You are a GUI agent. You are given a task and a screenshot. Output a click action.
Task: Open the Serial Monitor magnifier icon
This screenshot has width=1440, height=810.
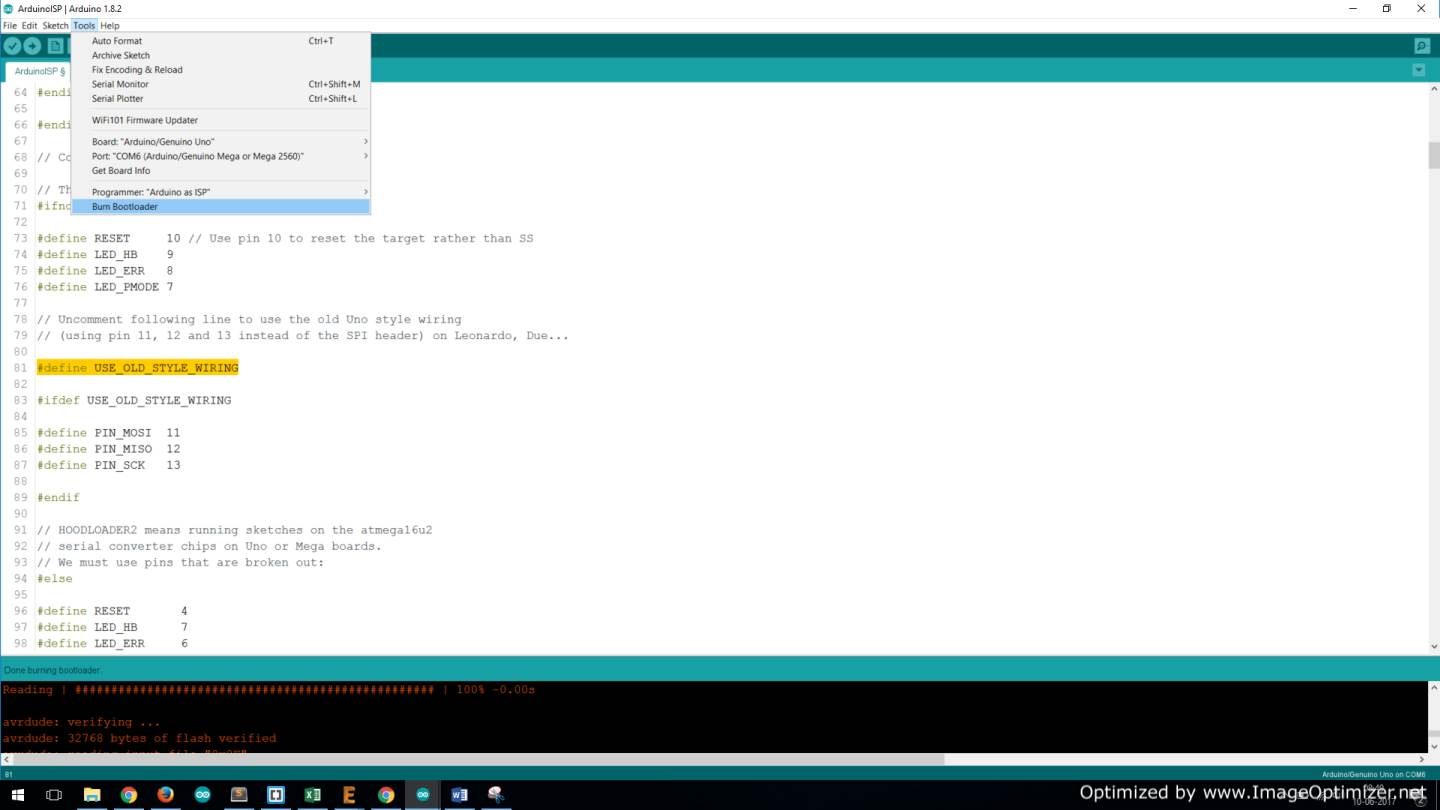coord(1421,46)
